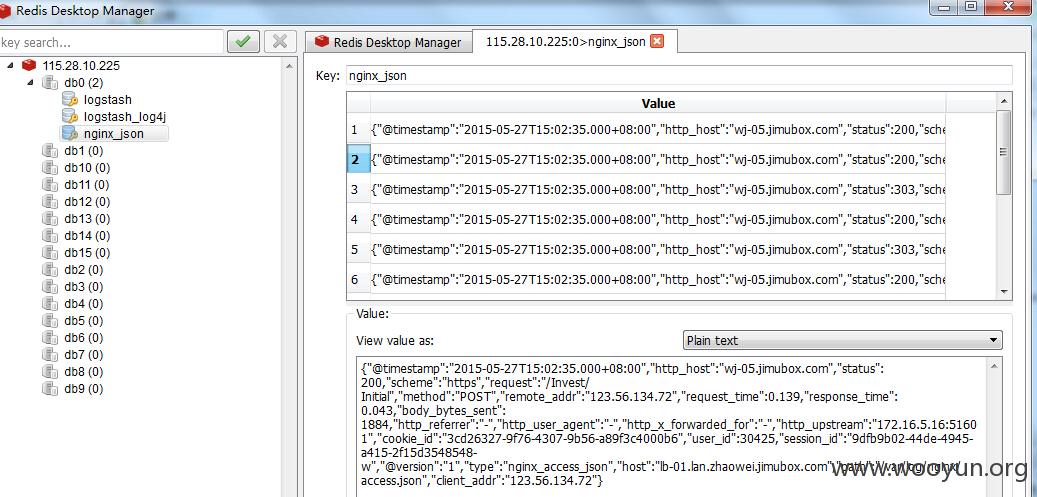
Task: Close the nginx_json tab with red X
Action: point(656,42)
